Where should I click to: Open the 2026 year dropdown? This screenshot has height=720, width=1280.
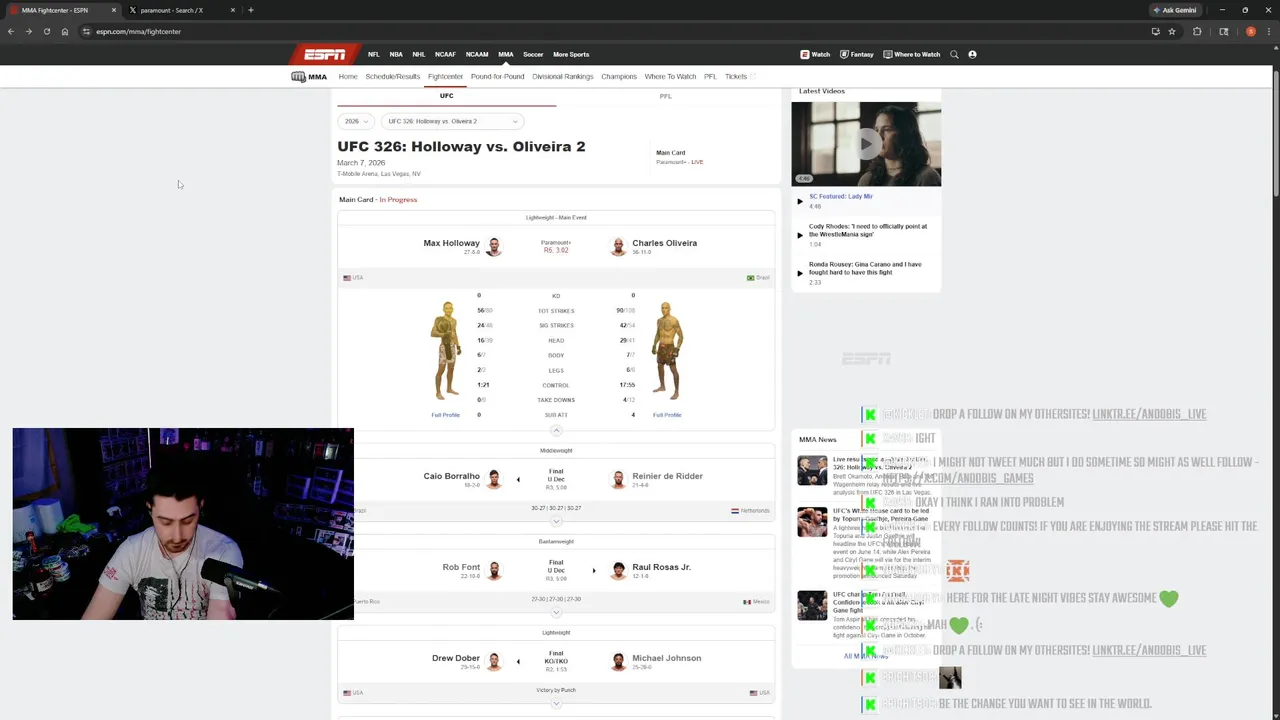click(x=356, y=121)
